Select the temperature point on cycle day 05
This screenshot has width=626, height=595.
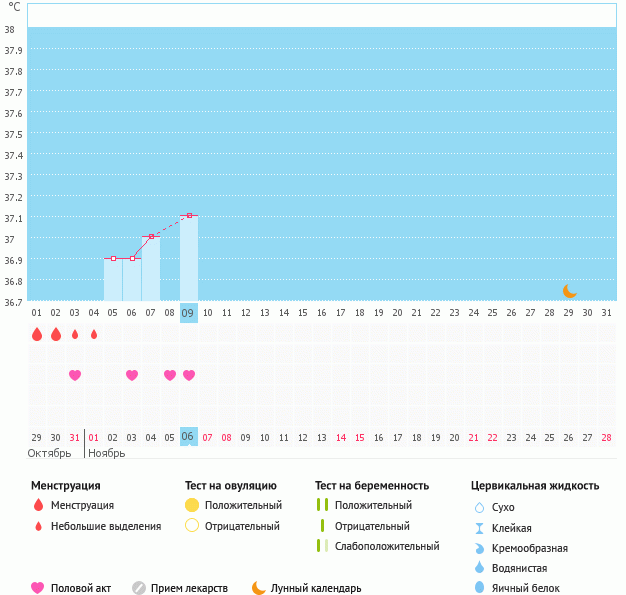pos(113,258)
